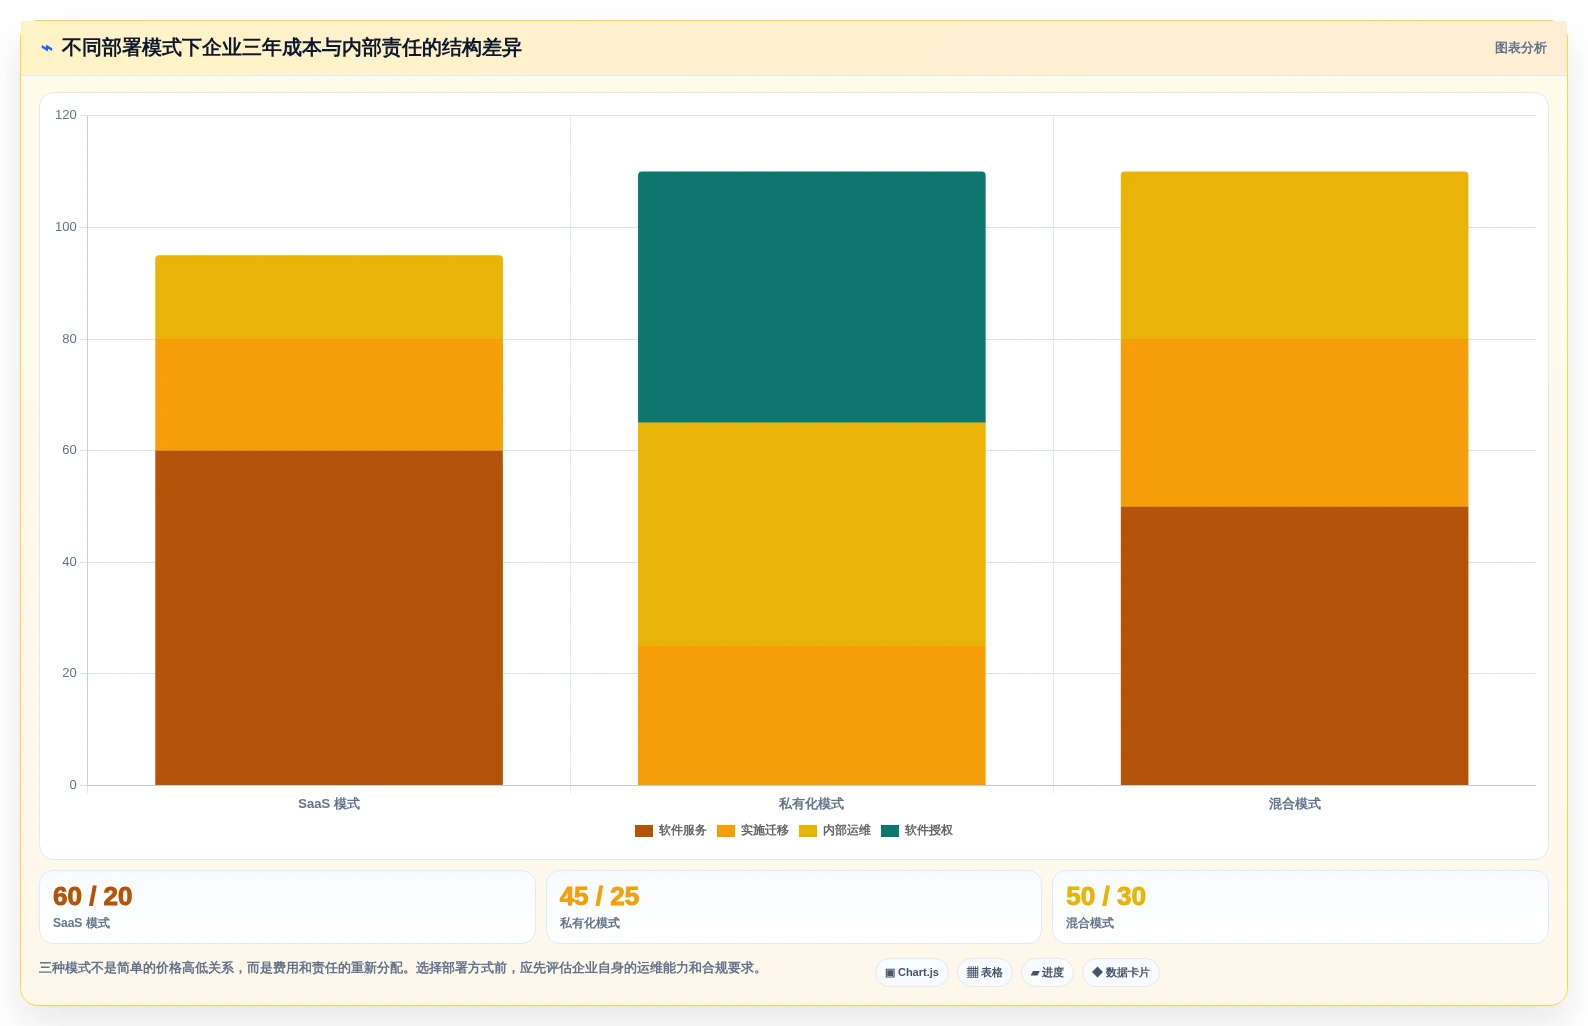Click the chart title 不同部署模式下企业三年成本与内部责任的结构差异
1588x1026 pixels.
tap(292, 48)
